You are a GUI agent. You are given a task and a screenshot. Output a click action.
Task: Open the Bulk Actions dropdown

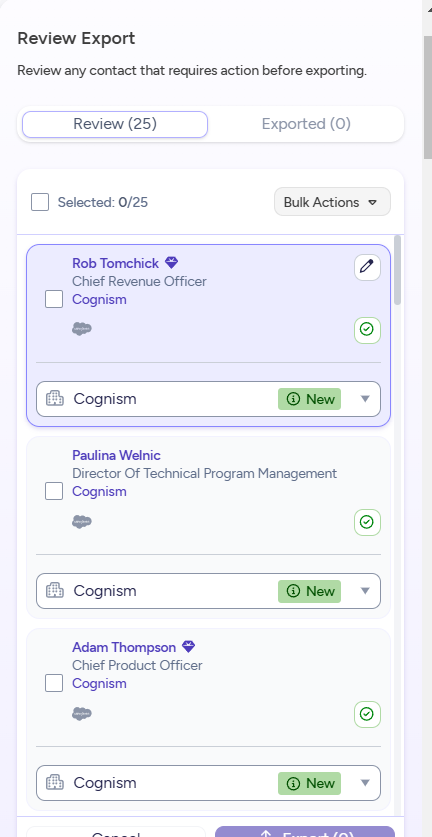coord(332,202)
